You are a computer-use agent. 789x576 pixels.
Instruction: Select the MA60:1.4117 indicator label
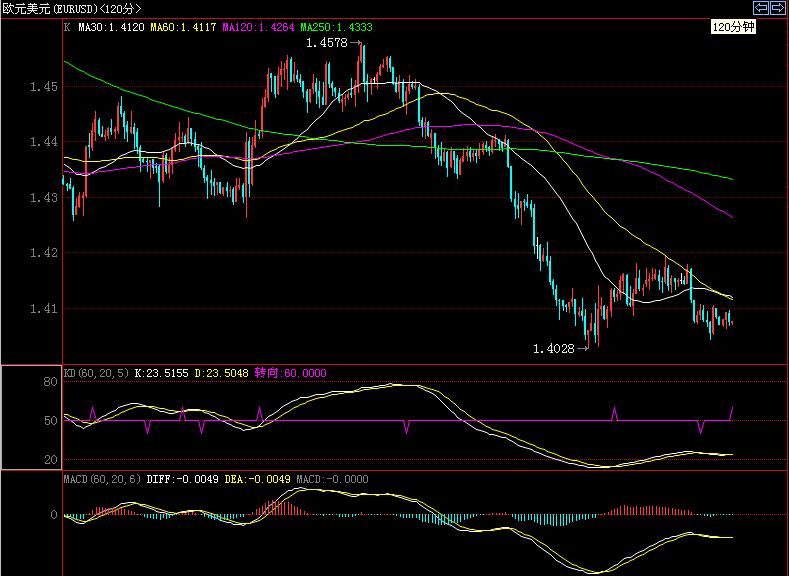pyautogui.click(x=183, y=27)
